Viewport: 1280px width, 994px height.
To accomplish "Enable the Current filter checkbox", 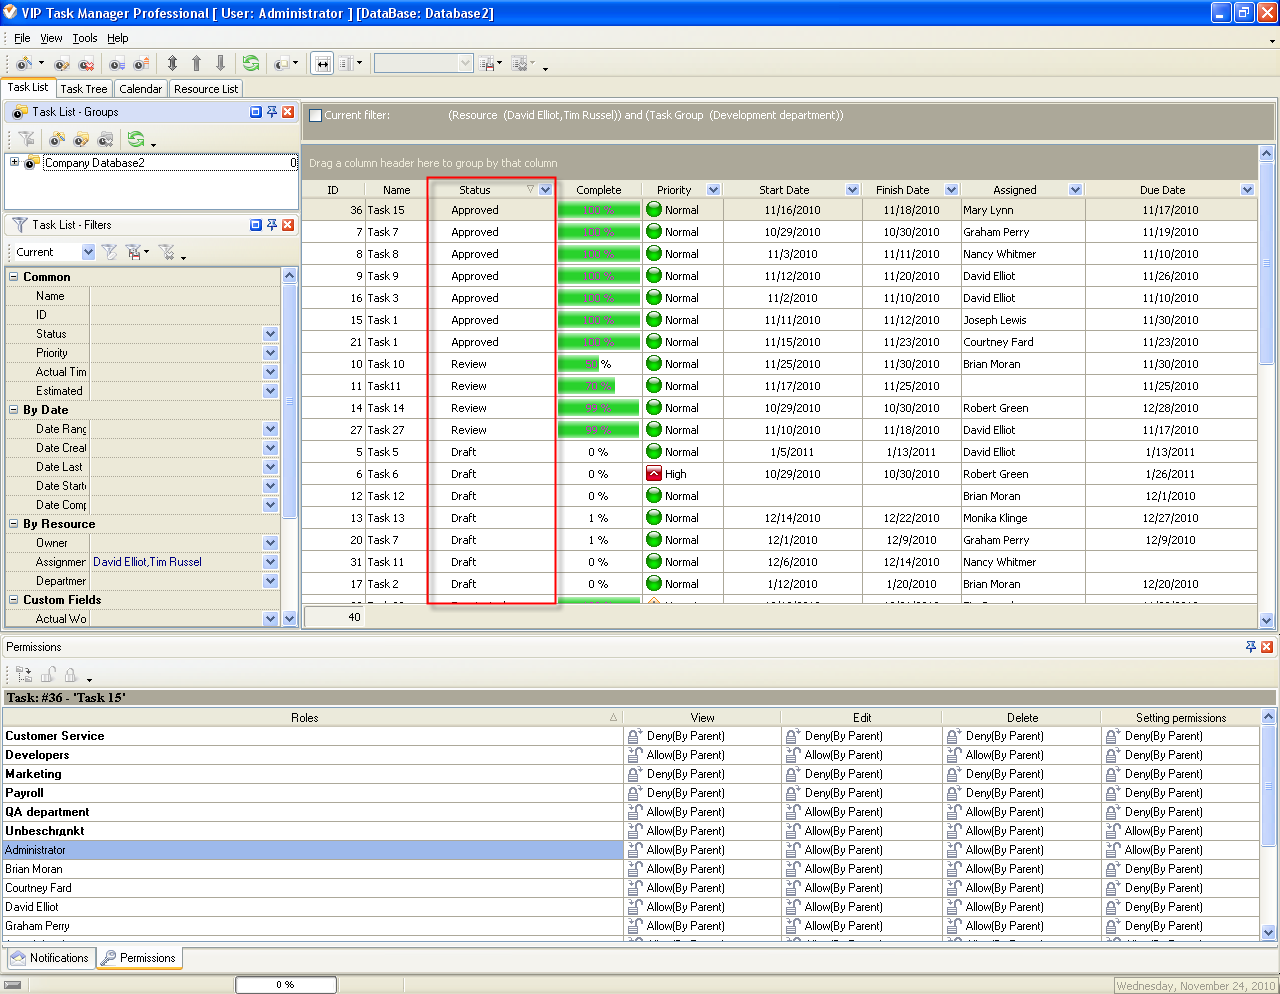I will pyautogui.click(x=315, y=115).
